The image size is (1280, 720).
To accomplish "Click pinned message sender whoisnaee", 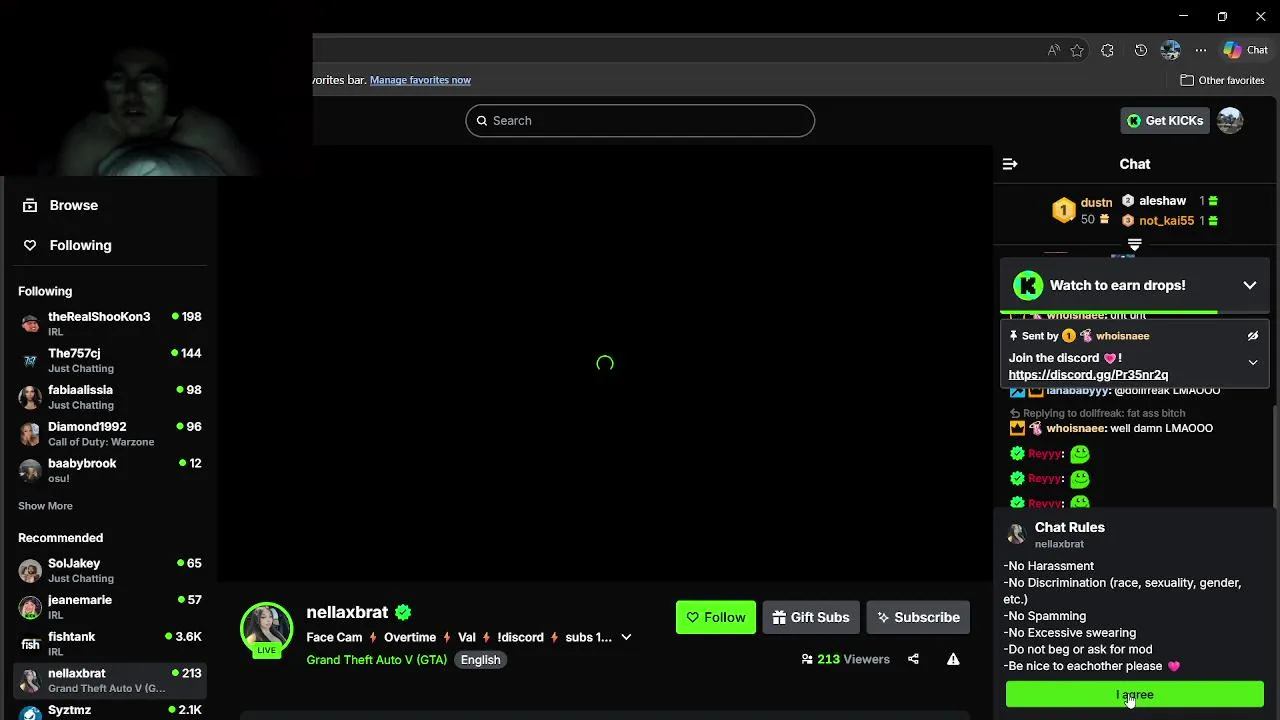I will (1122, 336).
